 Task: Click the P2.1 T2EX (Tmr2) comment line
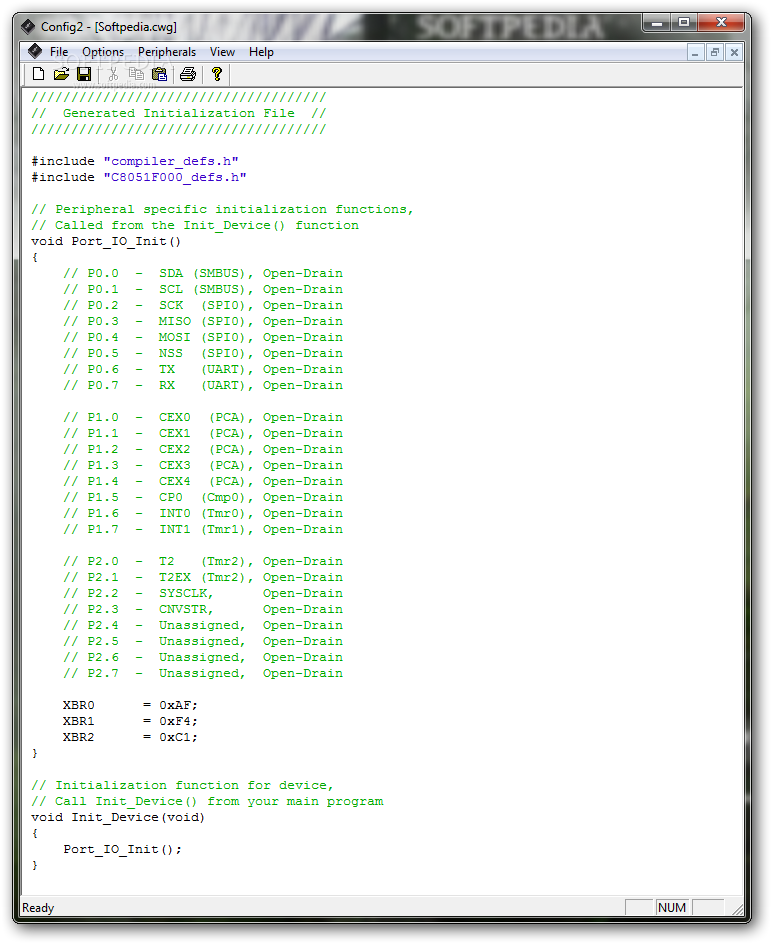[x=203, y=577]
